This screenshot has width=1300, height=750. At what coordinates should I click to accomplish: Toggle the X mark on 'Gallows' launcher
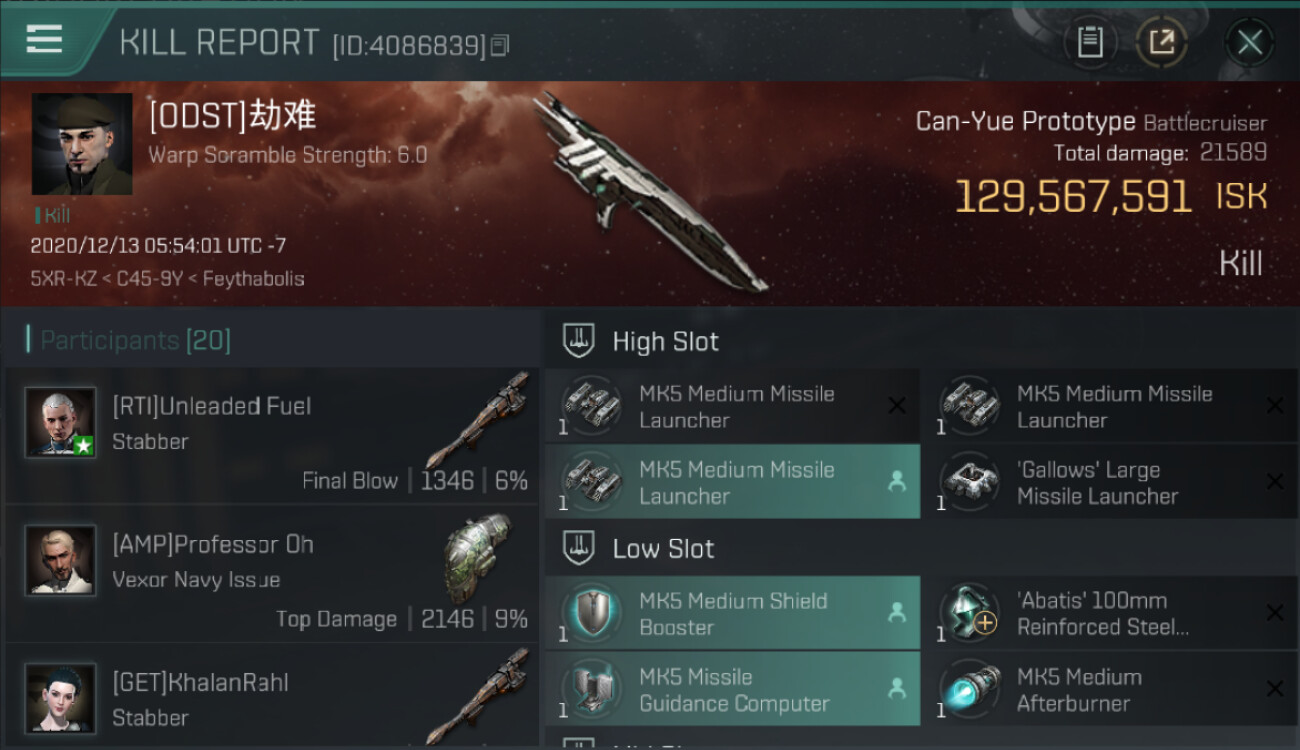1274,481
